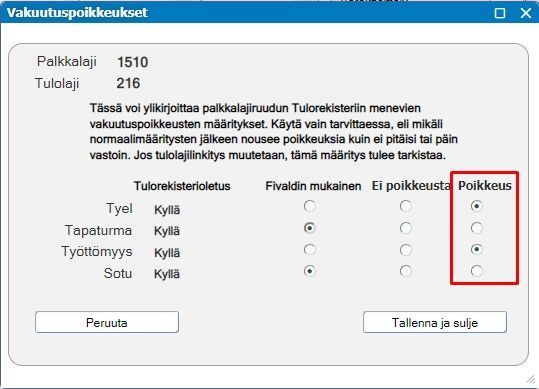Click the Poikkeus column header

point(485,186)
